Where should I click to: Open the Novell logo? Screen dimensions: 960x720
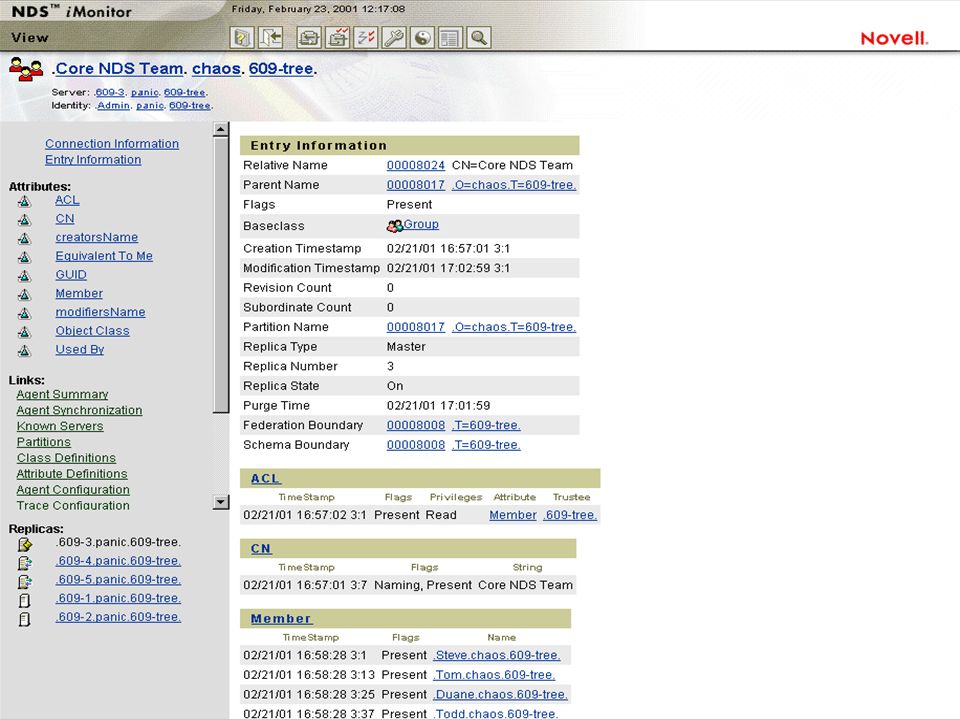(x=894, y=38)
